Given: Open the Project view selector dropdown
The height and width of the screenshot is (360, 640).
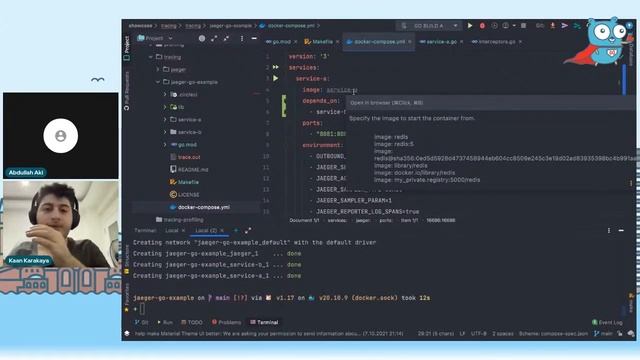Looking at the screenshot, I should 155,38.
